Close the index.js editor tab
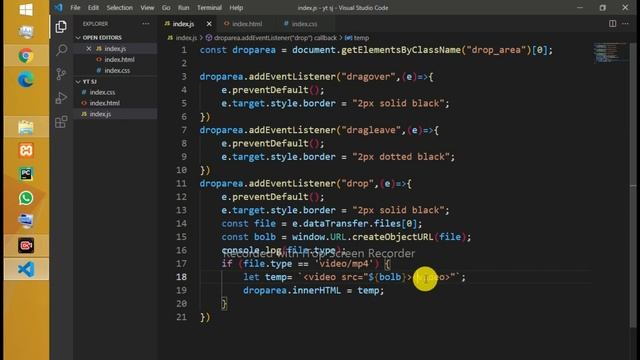Screen dimensions: 640x360 coord(209,24)
